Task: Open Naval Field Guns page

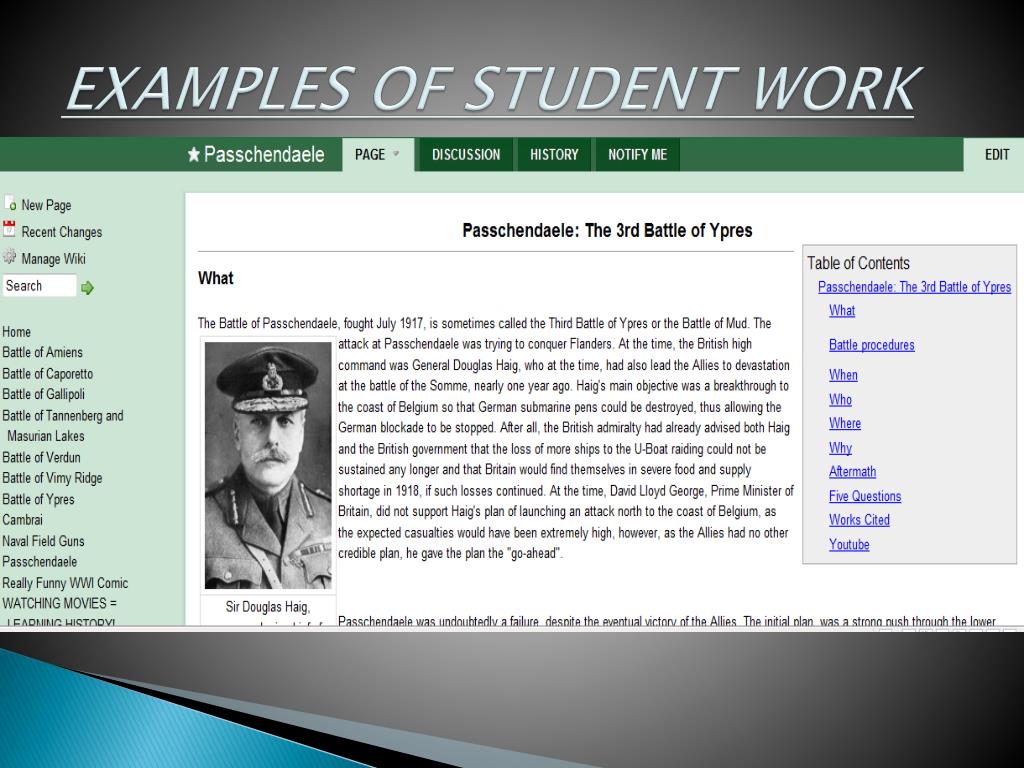Action: tap(43, 541)
